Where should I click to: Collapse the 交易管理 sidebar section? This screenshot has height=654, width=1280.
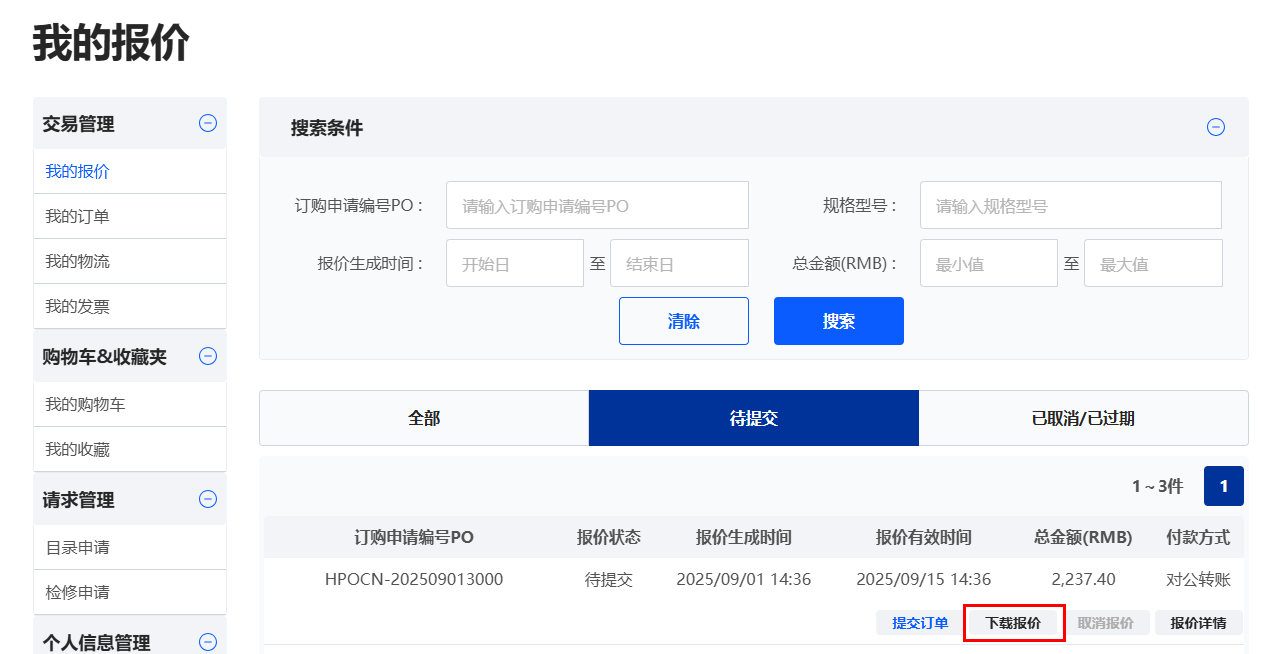208,124
